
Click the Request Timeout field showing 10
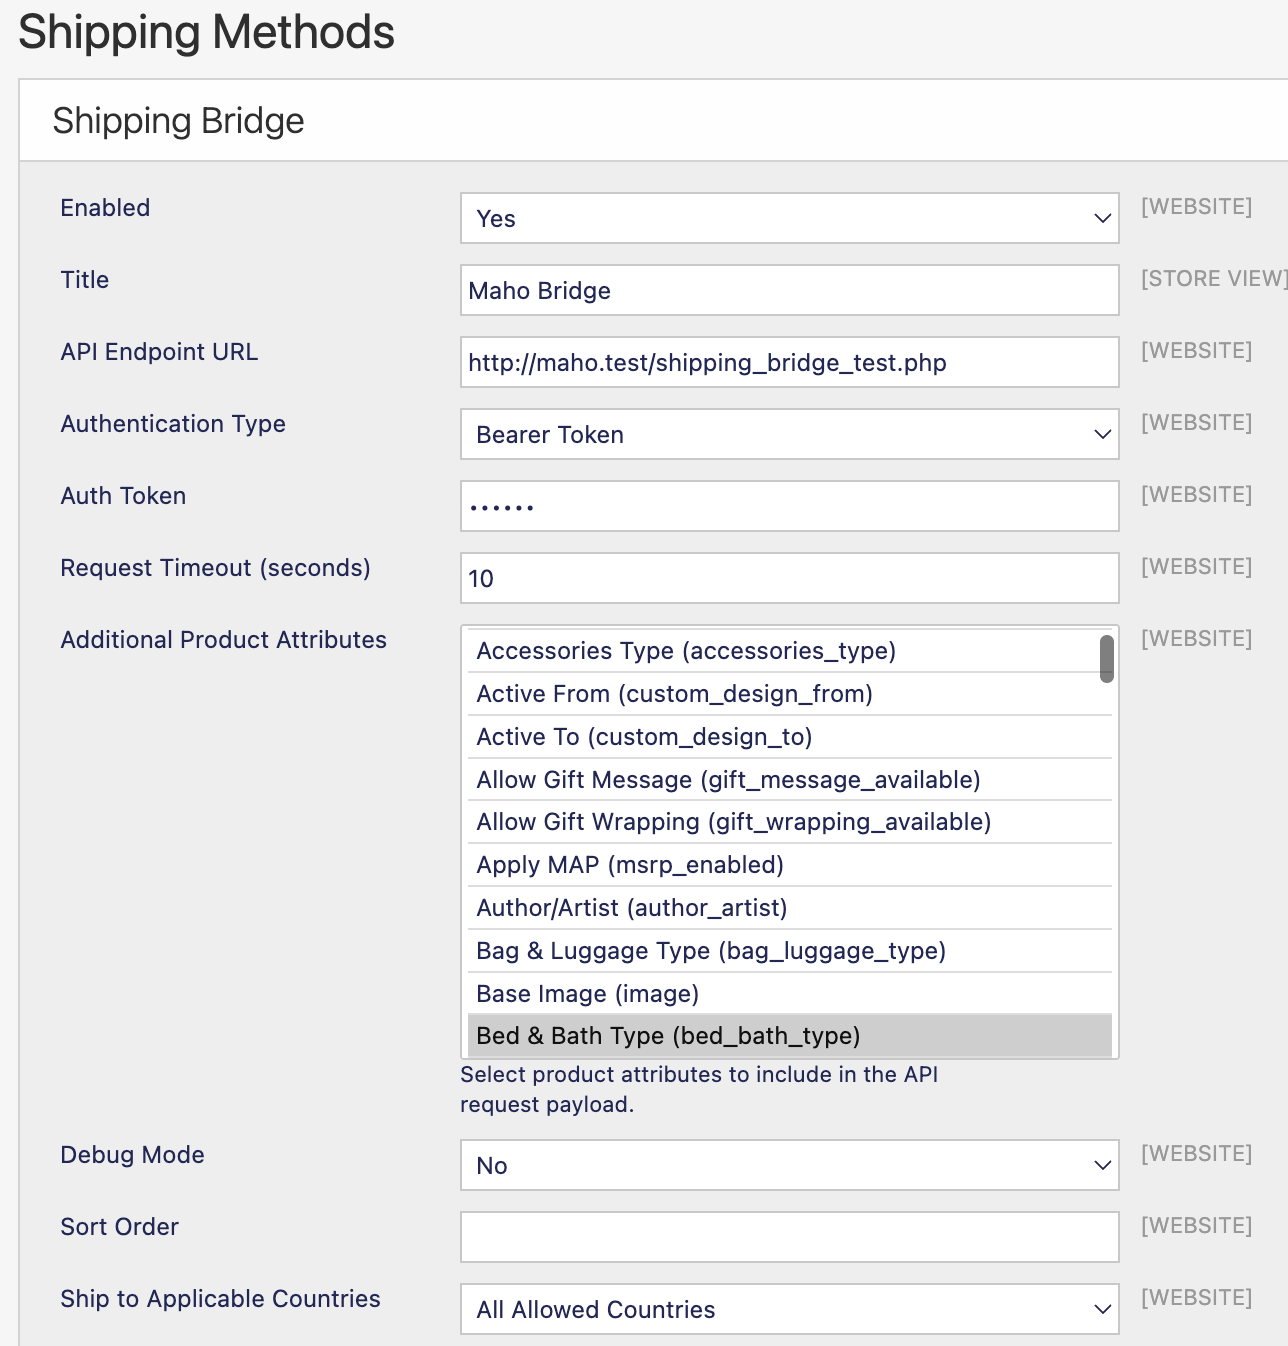(789, 578)
